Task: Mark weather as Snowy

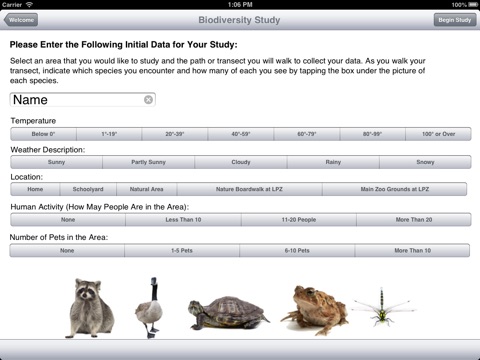Action: (x=425, y=162)
